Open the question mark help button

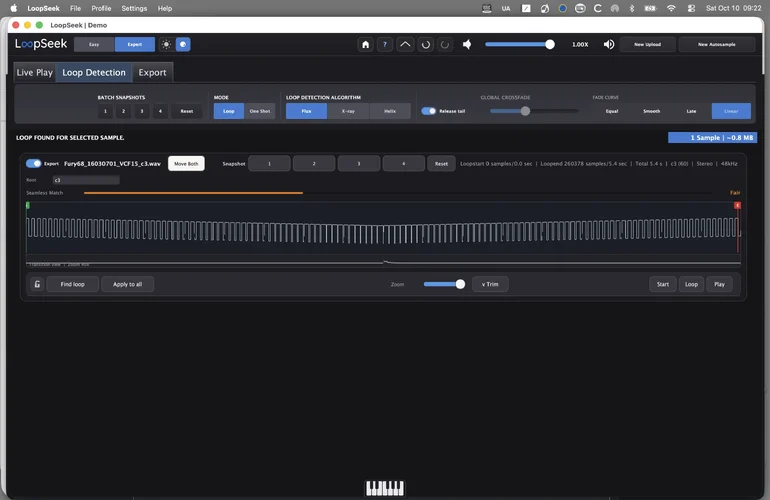385,44
